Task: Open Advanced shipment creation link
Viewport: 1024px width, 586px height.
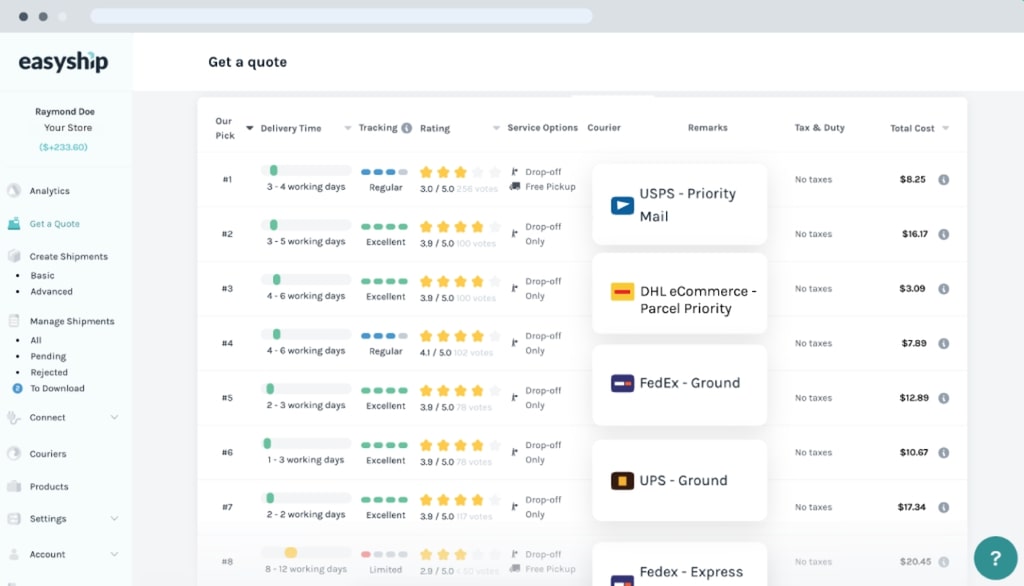Action: point(51,292)
